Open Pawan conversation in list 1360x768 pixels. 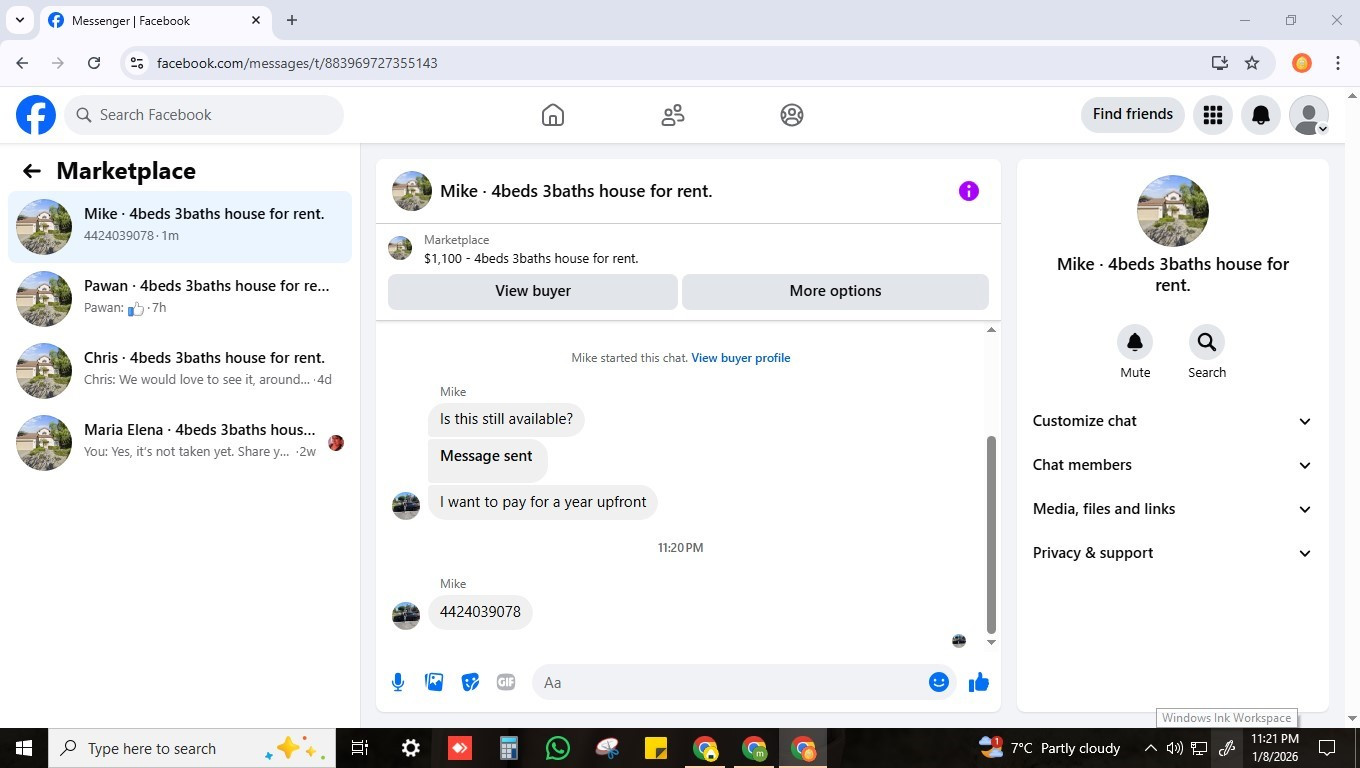[x=180, y=299]
